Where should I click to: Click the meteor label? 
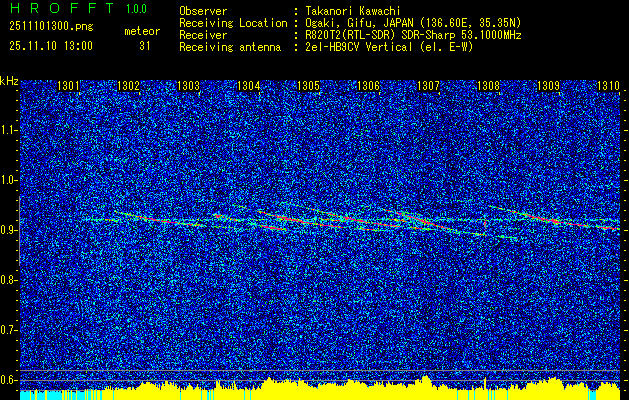[142, 31]
